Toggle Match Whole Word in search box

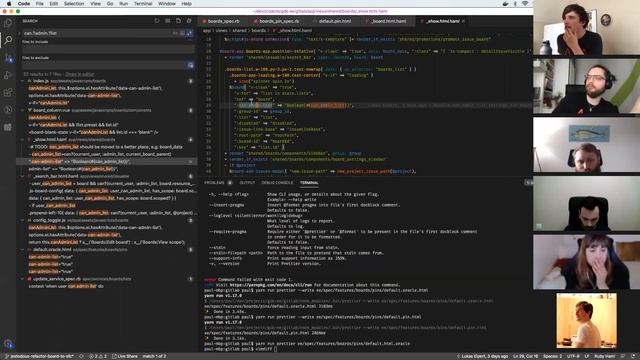pyautogui.click(x=182, y=33)
